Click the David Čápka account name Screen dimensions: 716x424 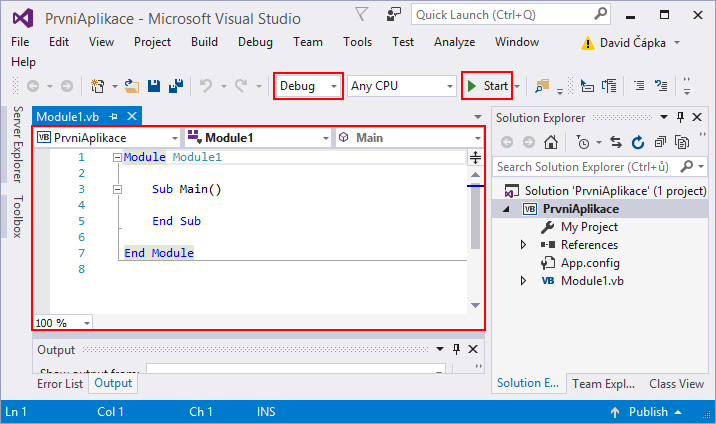coord(632,43)
